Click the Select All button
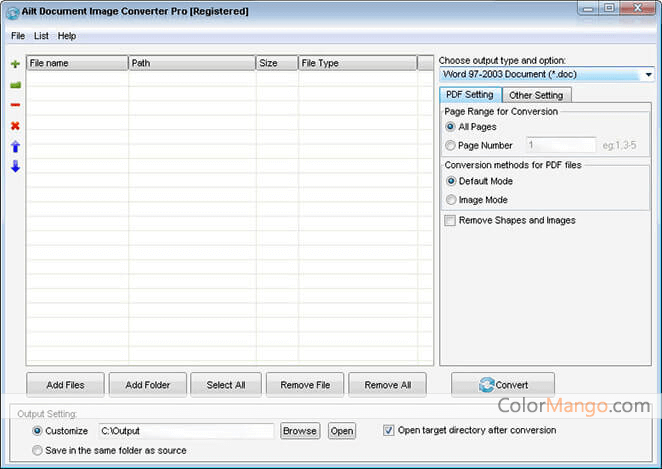This screenshot has height=469, width=662. [x=226, y=385]
